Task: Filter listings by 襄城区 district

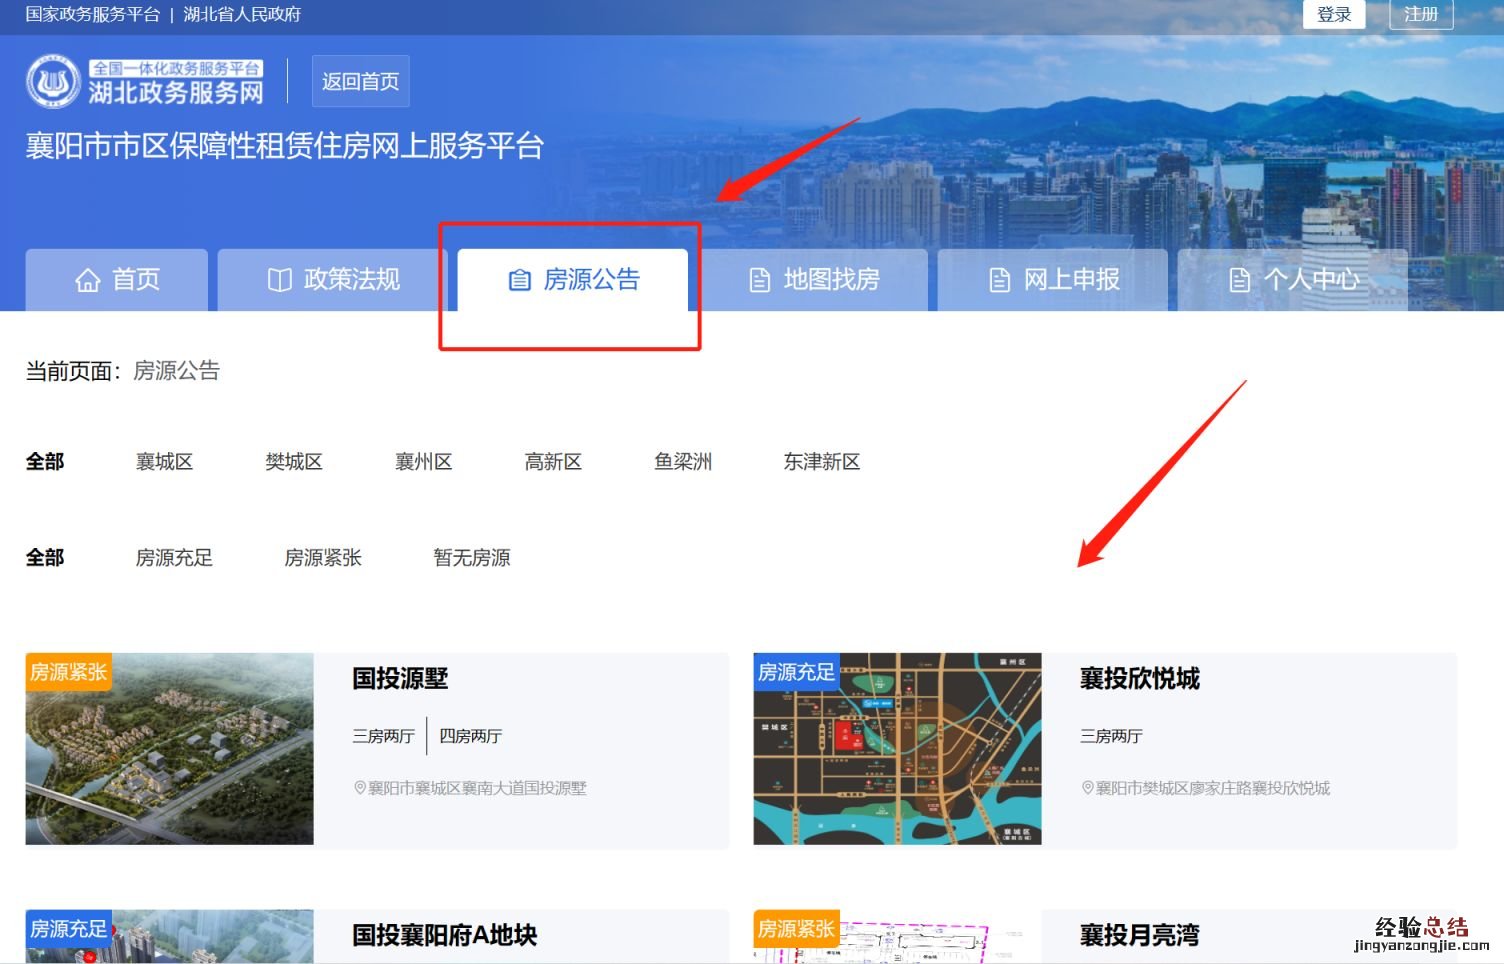Action: (x=164, y=462)
